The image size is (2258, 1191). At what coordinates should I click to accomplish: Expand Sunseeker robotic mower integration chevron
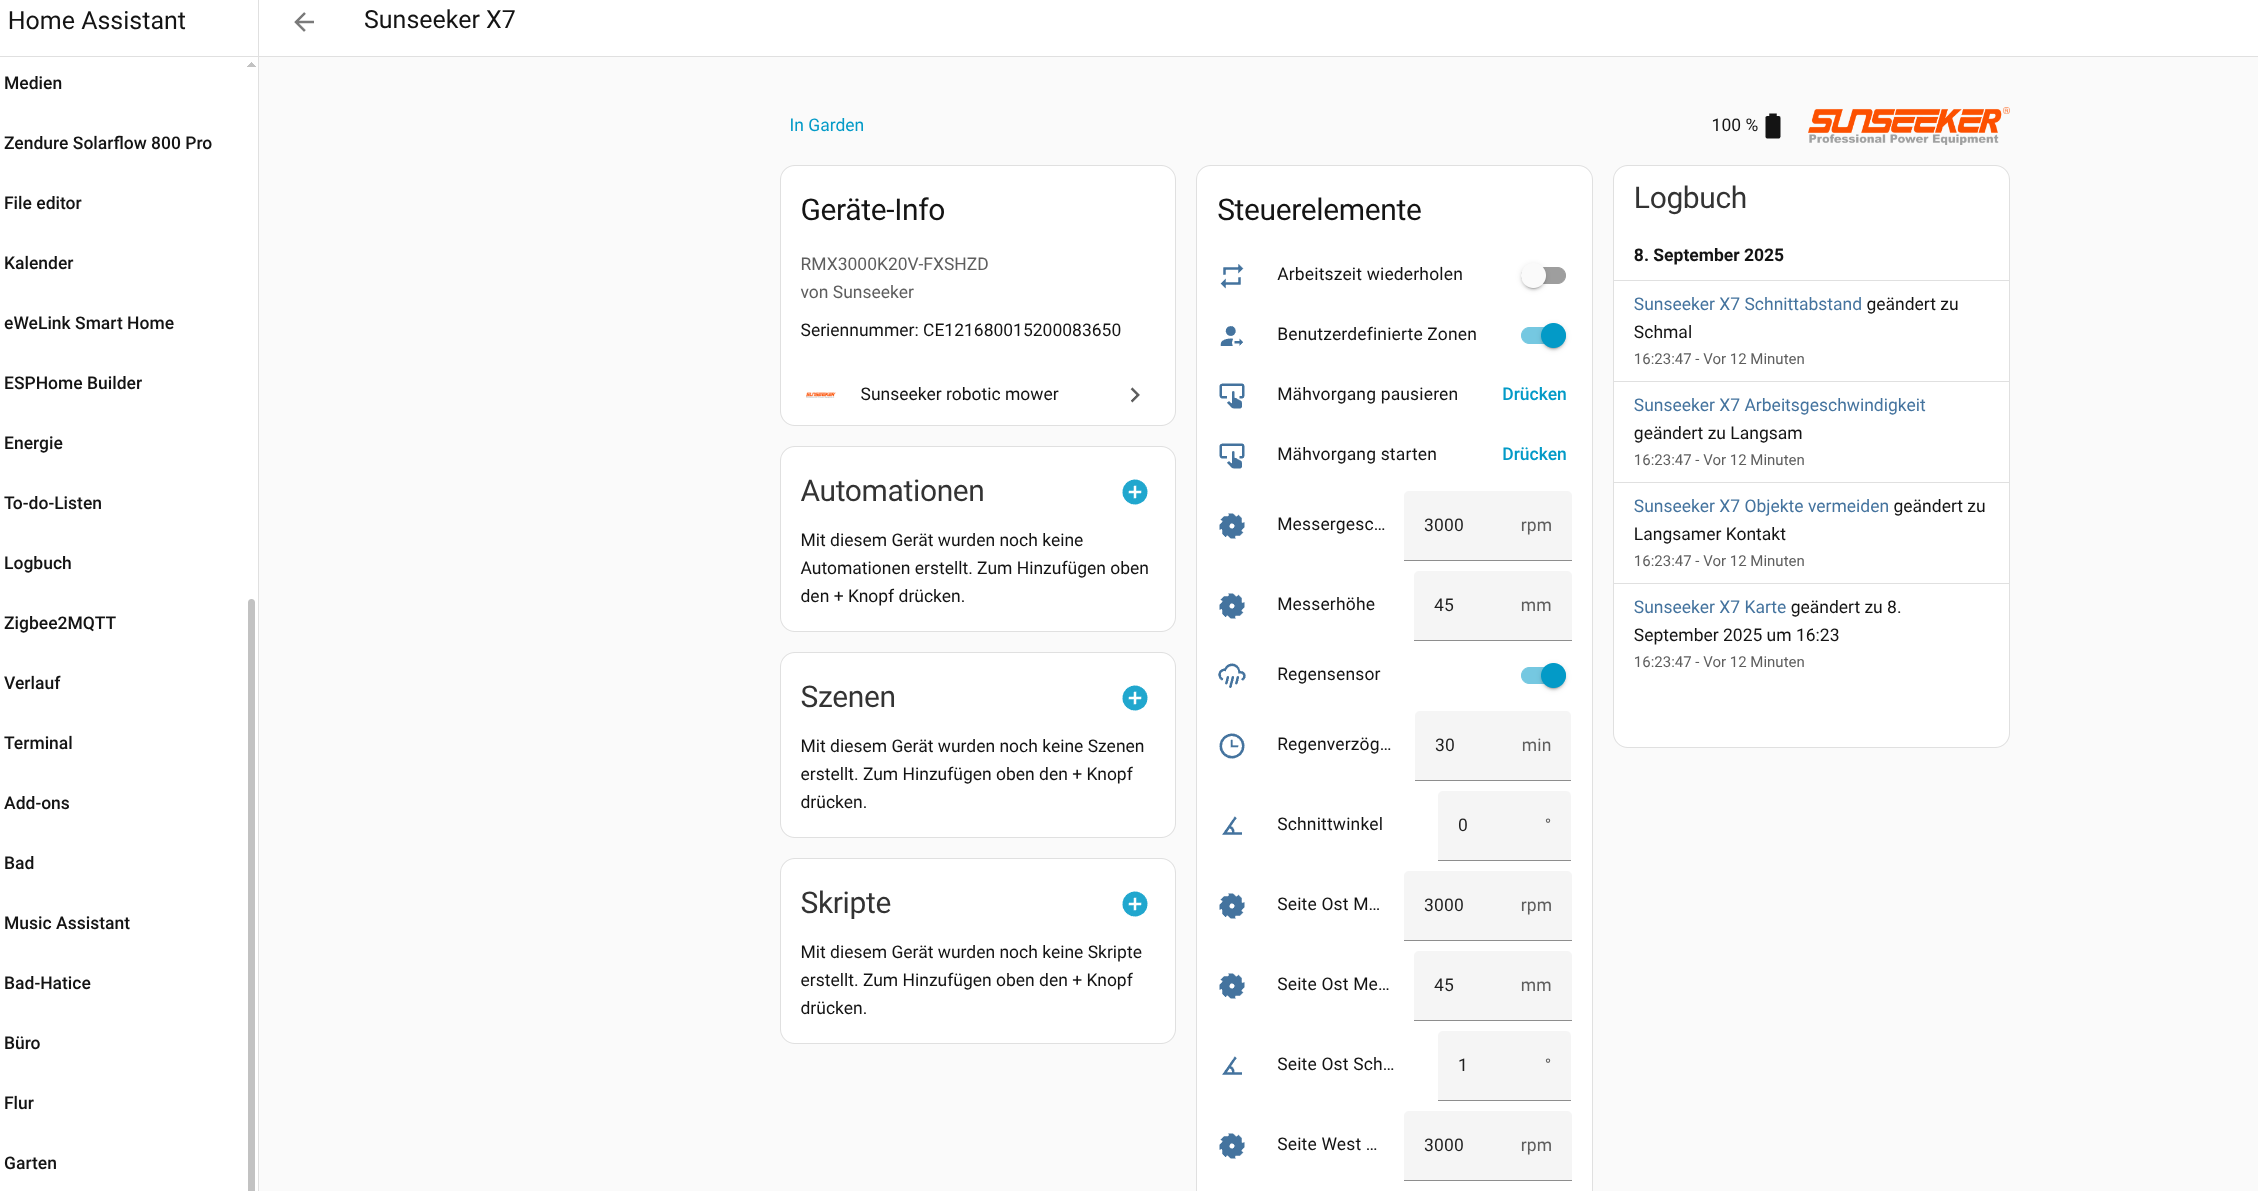coord(1134,395)
